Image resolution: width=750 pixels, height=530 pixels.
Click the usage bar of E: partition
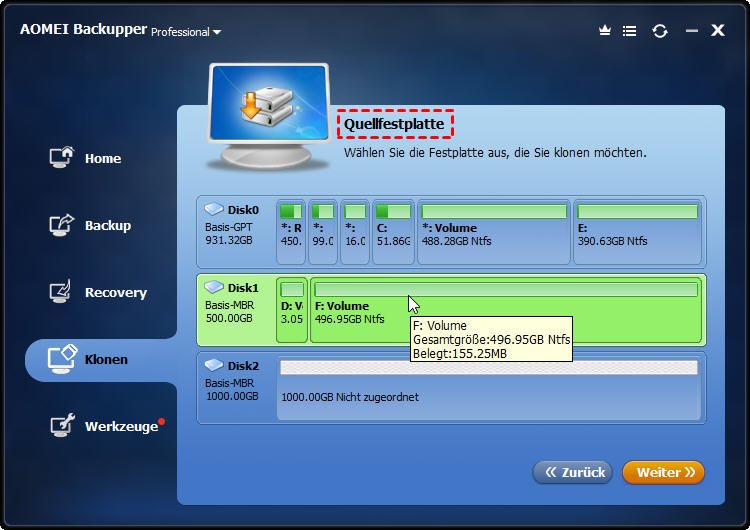coord(638,211)
